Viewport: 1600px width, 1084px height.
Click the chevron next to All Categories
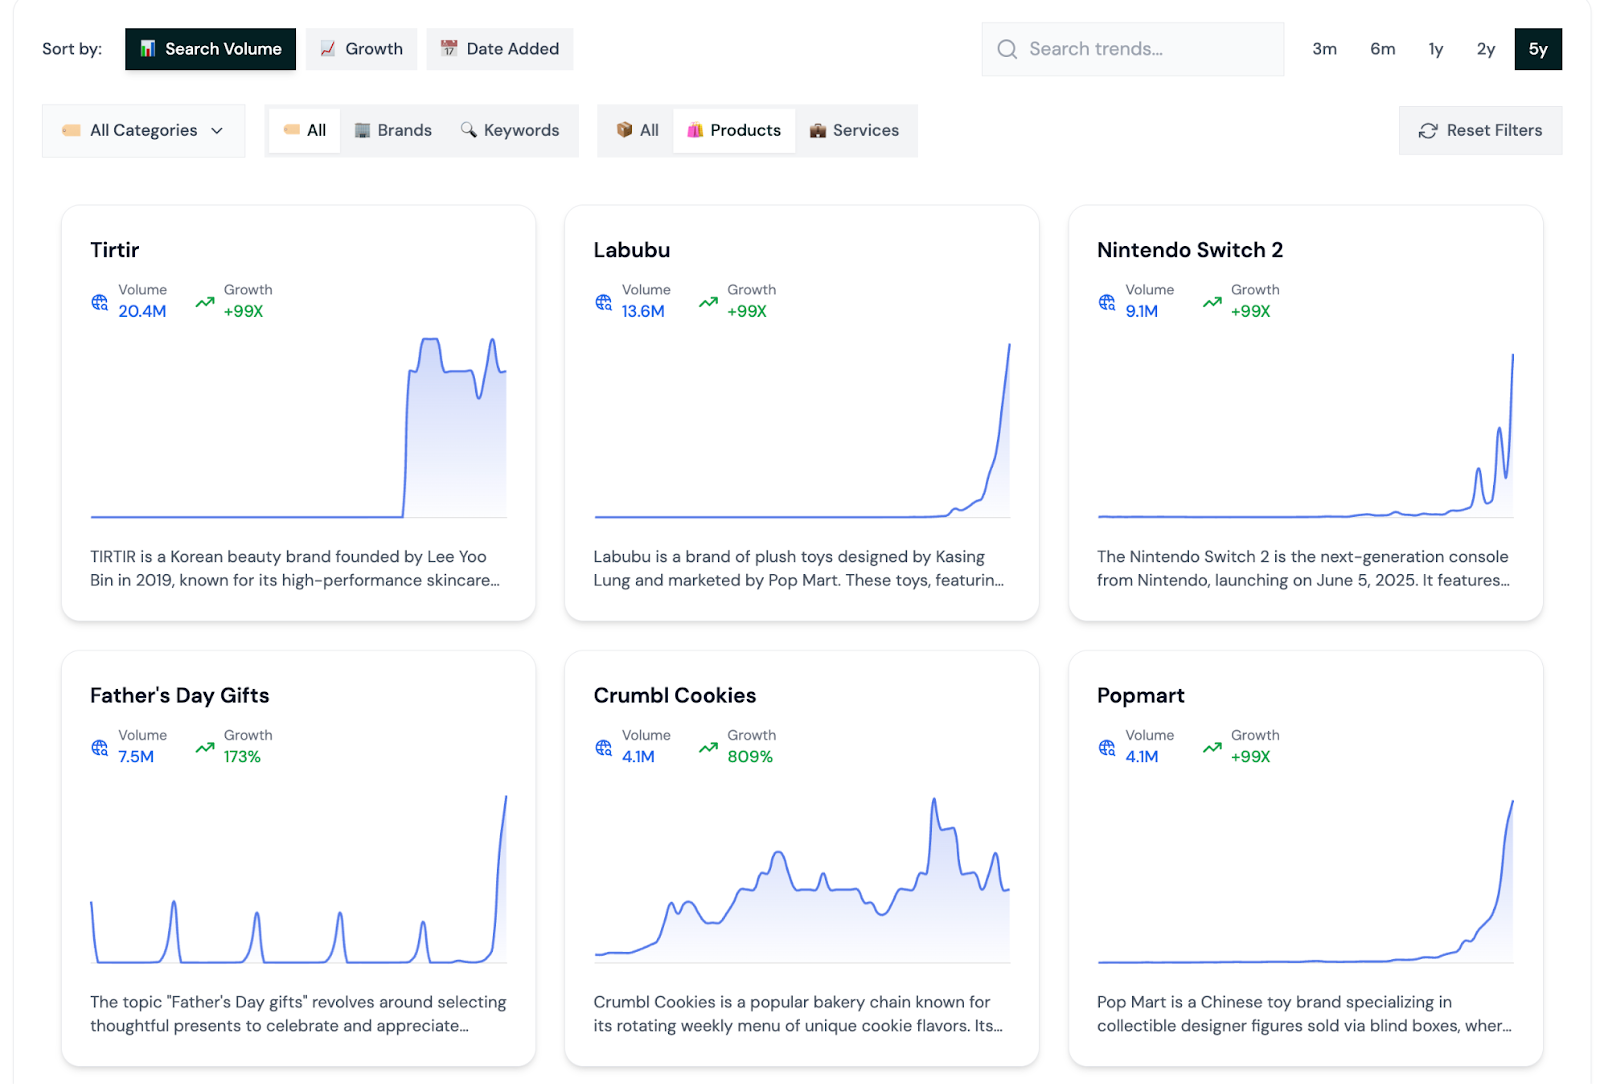[x=217, y=131]
